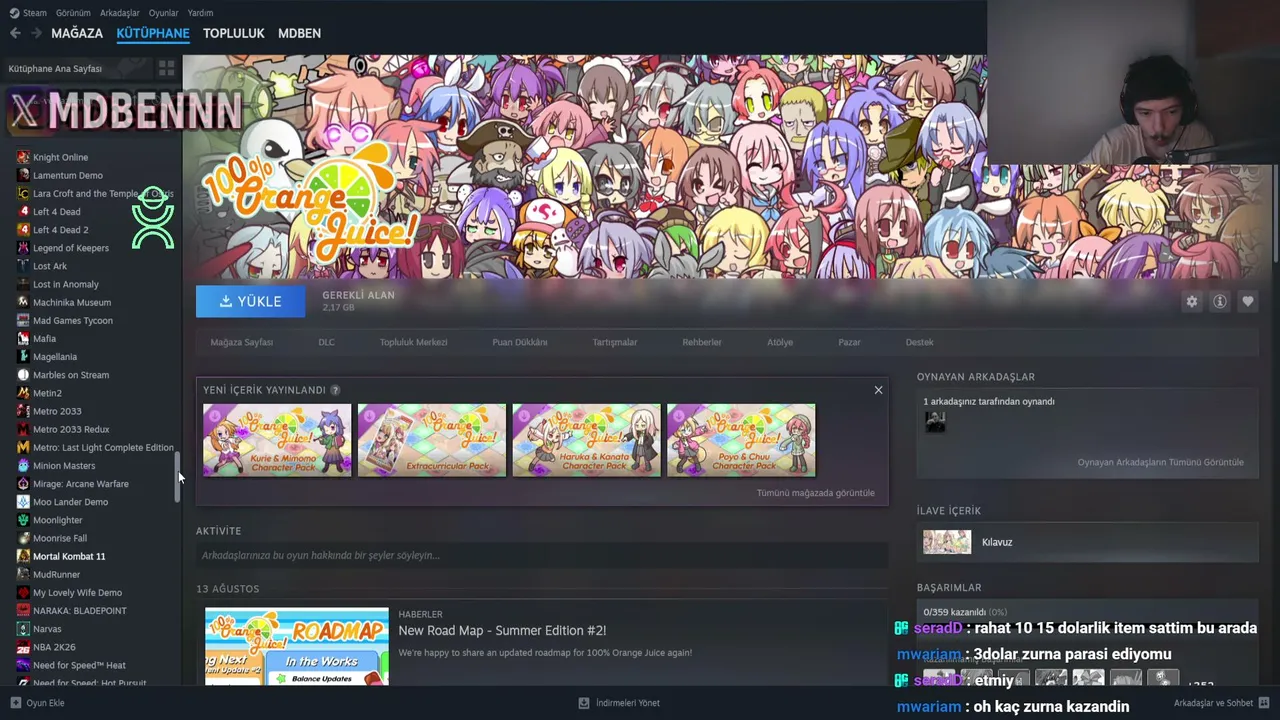Open Rehberler link
Viewport: 1280px width, 720px height.
tap(702, 342)
